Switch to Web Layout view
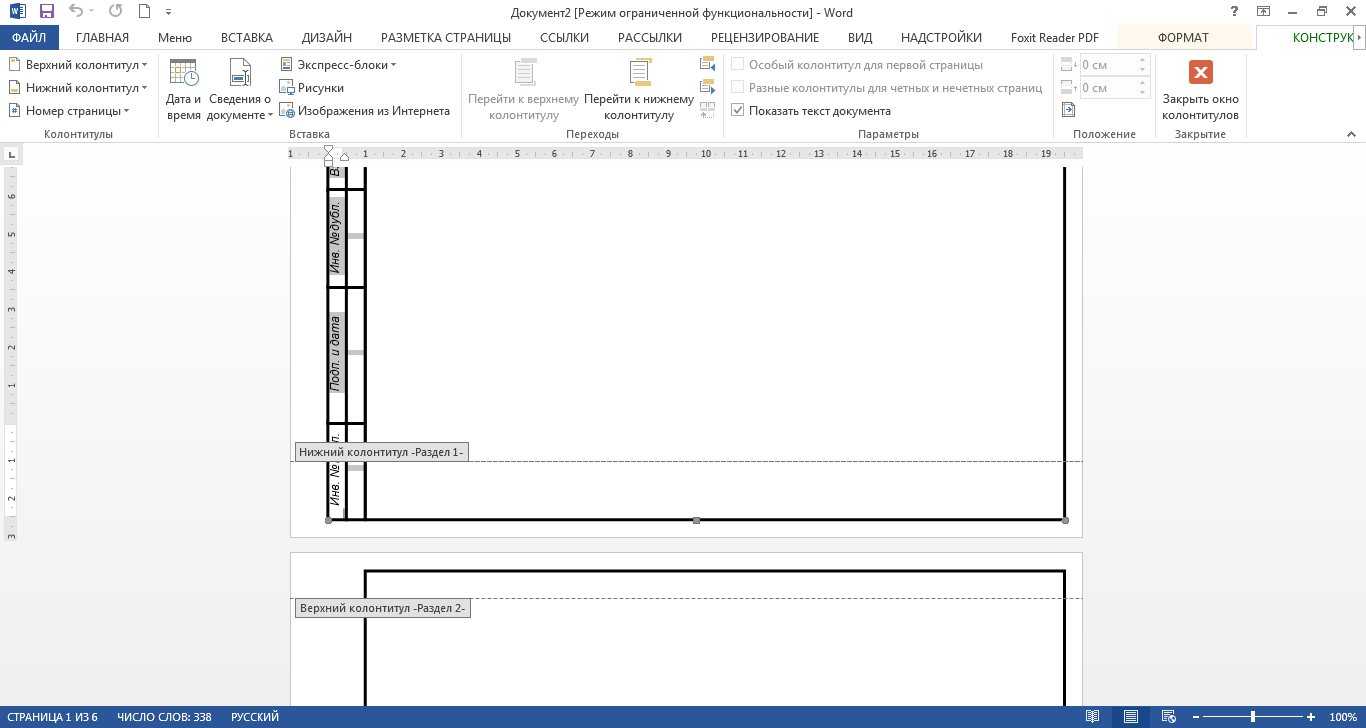 pos(1168,717)
